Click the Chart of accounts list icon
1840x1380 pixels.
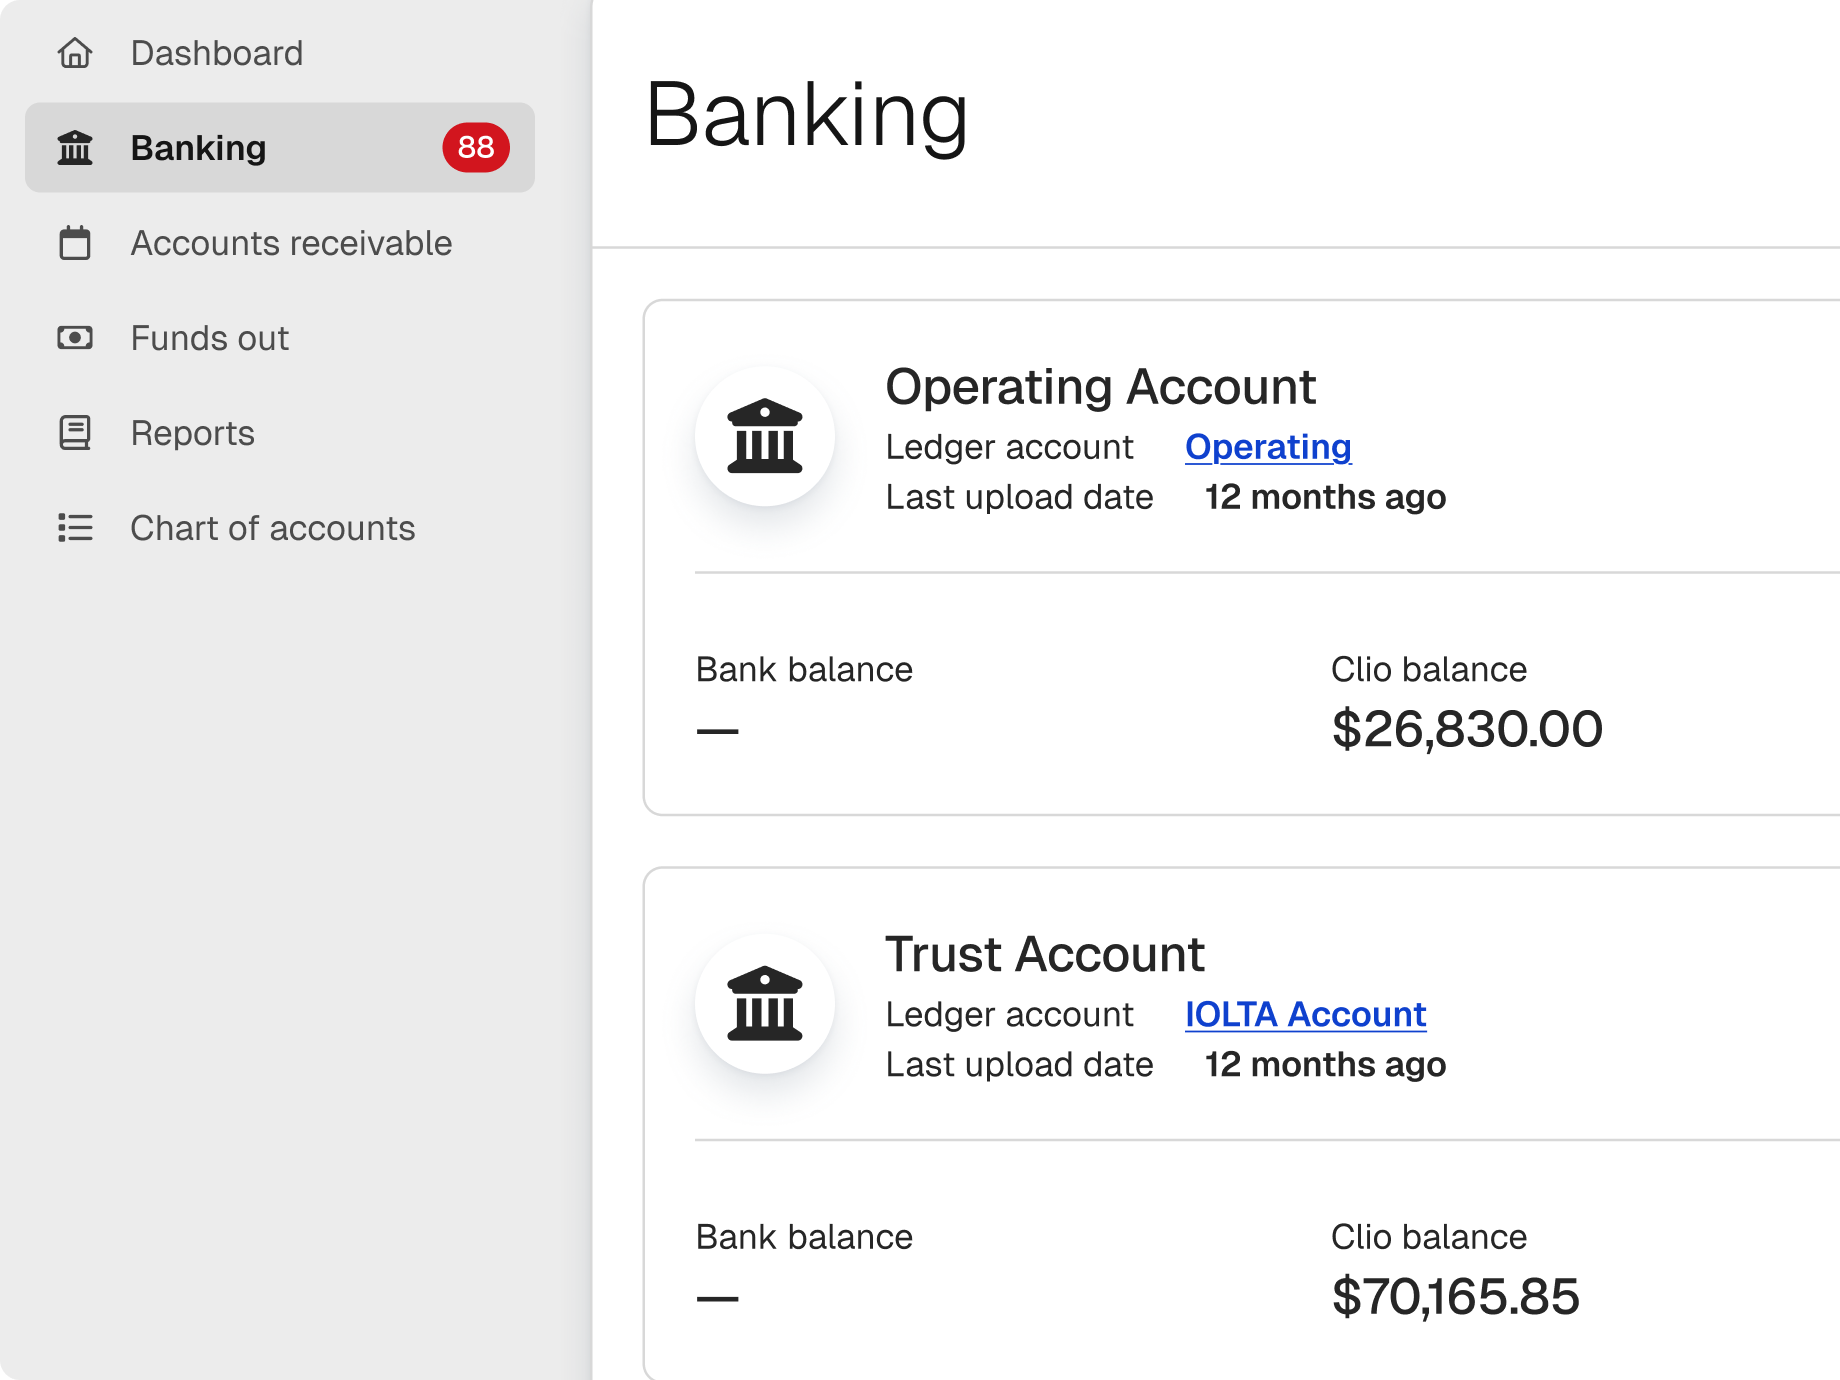coord(75,528)
